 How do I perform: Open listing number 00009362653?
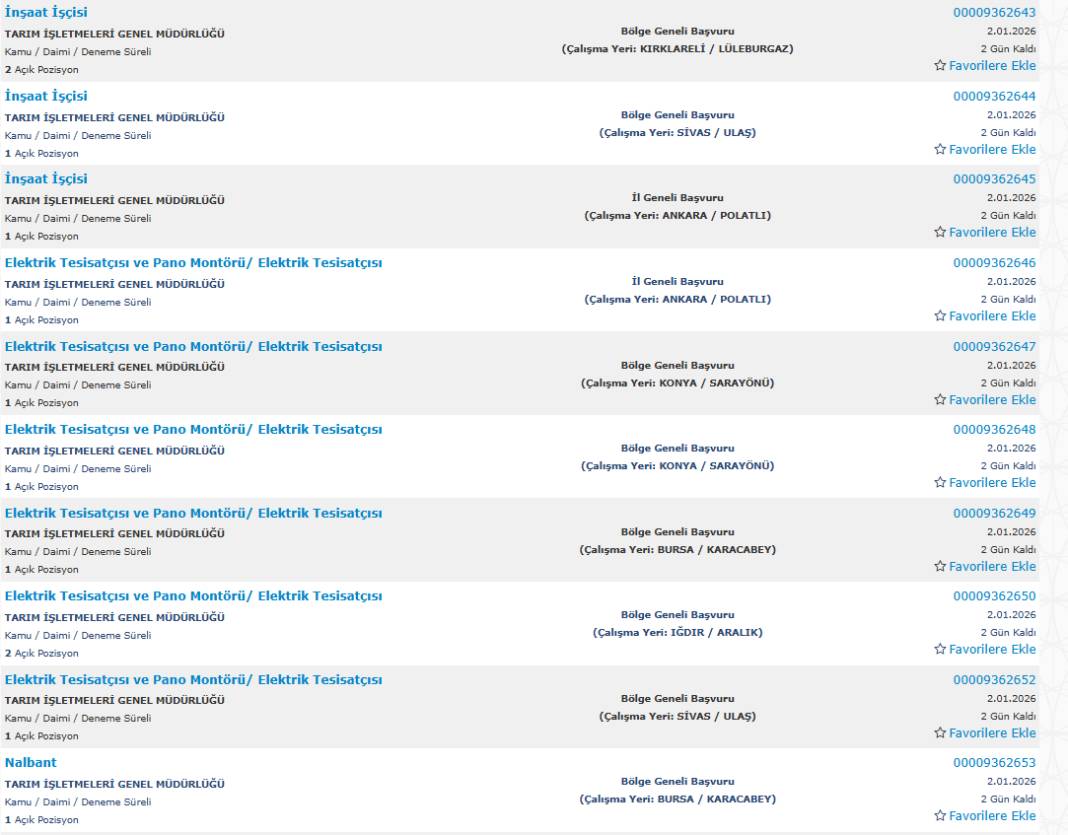point(994,763)
